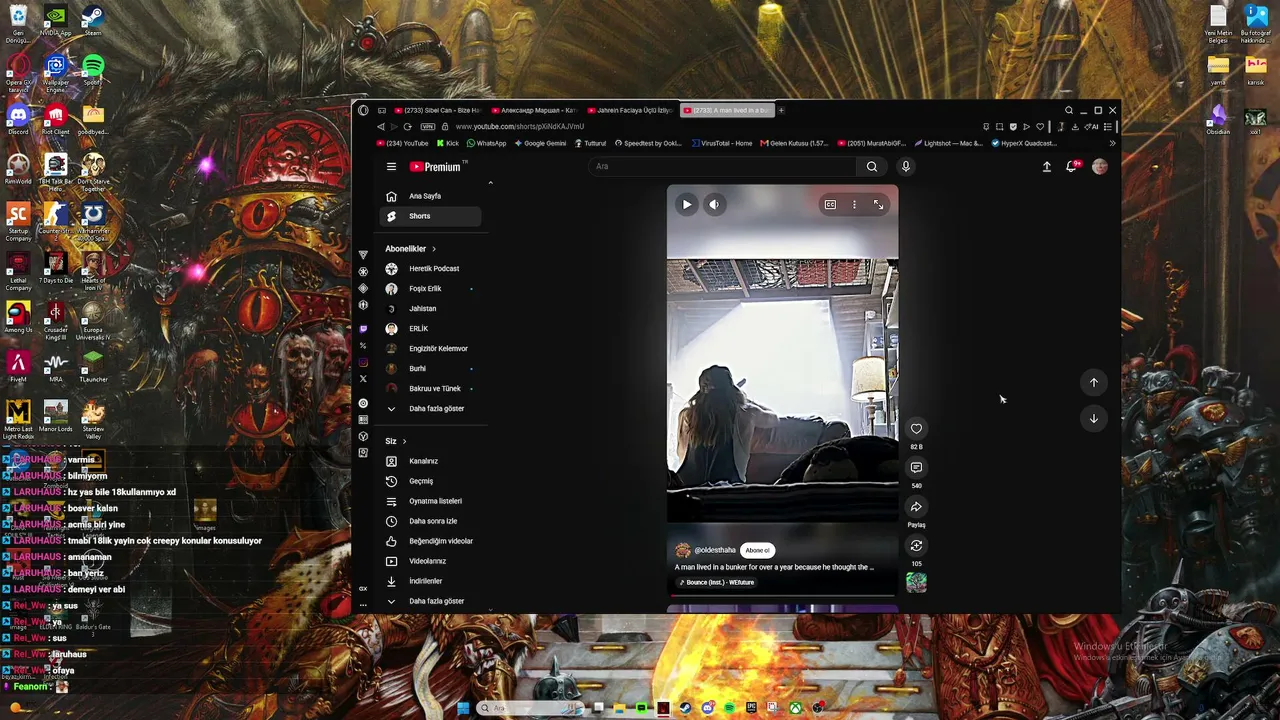Mute the Short's volume
The height and width of the screenshot is (720, 1280).
(x=714, y=204)
